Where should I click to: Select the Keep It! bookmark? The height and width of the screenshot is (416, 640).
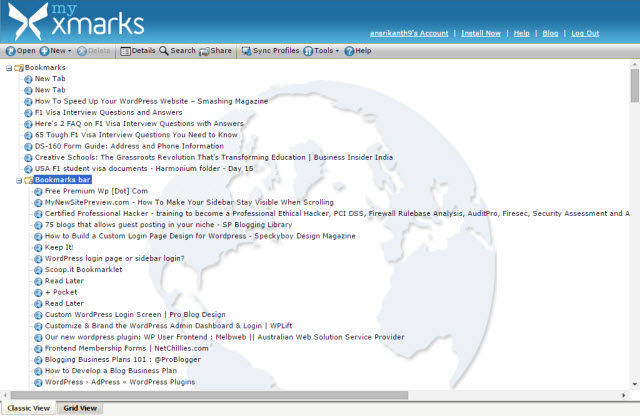pyautogui.click(x=59, y=247)
